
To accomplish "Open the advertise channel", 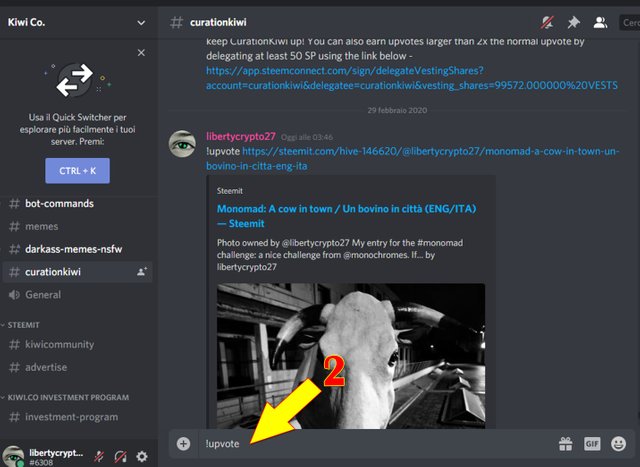I will pyautogui.click(x=78, y=367).
